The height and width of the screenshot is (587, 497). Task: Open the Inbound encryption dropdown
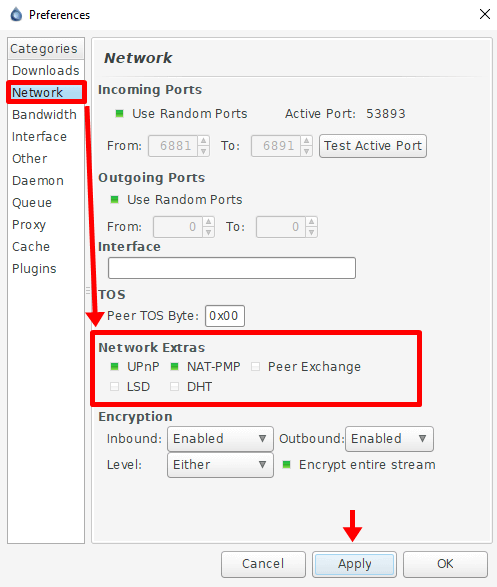[220, 438]
